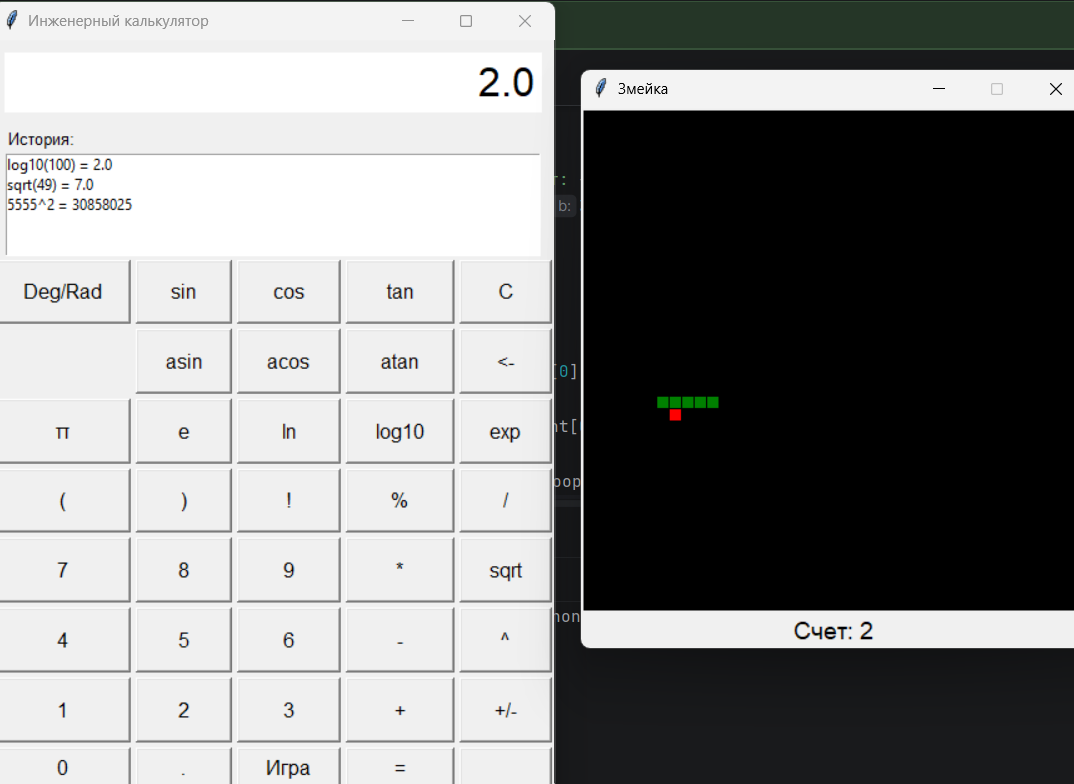Click digit 3 on calculator
1074x784 pixels.
click(288, 710)
